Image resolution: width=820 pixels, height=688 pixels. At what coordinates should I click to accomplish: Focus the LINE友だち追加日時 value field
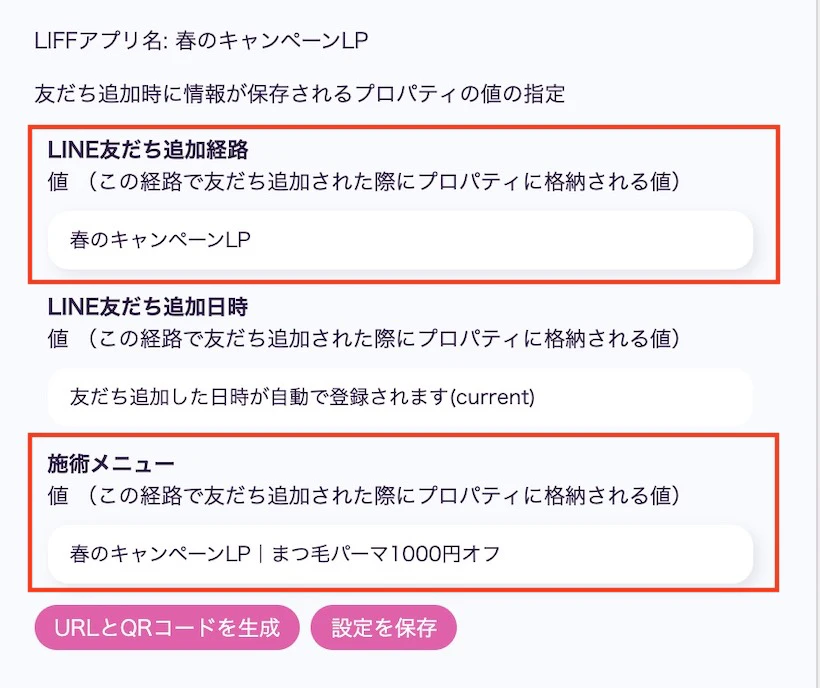click(x=400, y=397)
